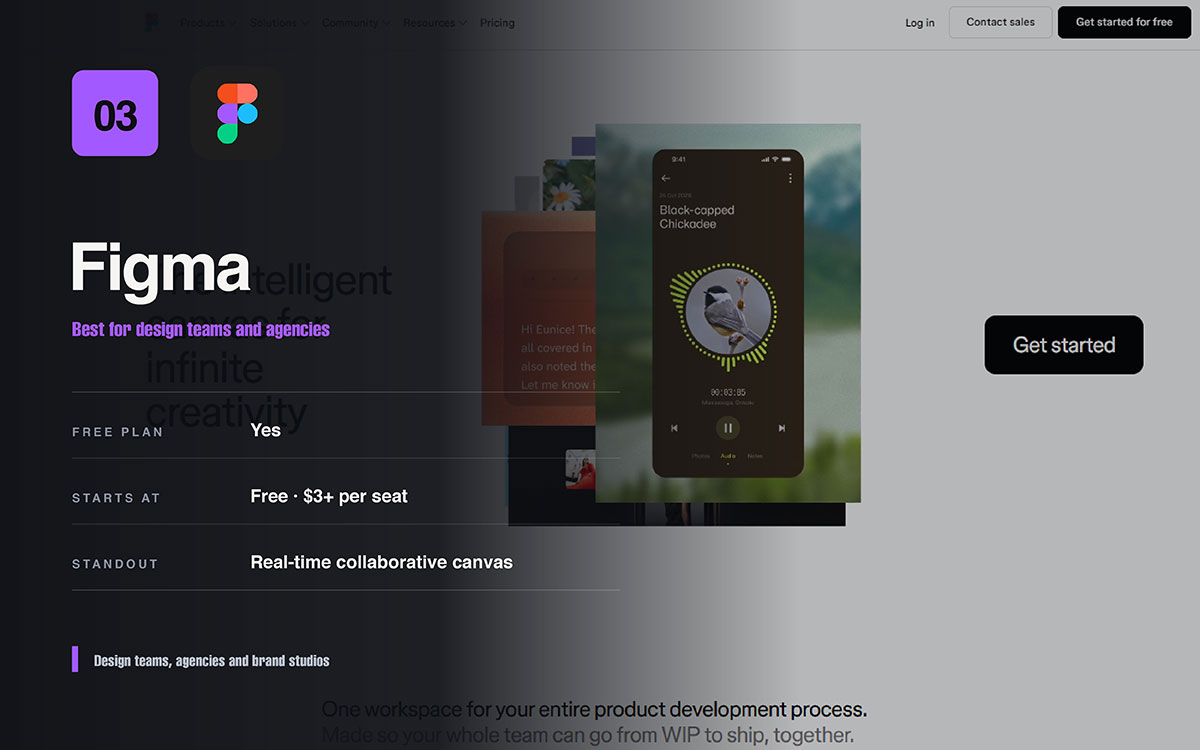Expand the Solutions dropdown menu
Screen dimensions: 1200x750
(x=279, y=22)
